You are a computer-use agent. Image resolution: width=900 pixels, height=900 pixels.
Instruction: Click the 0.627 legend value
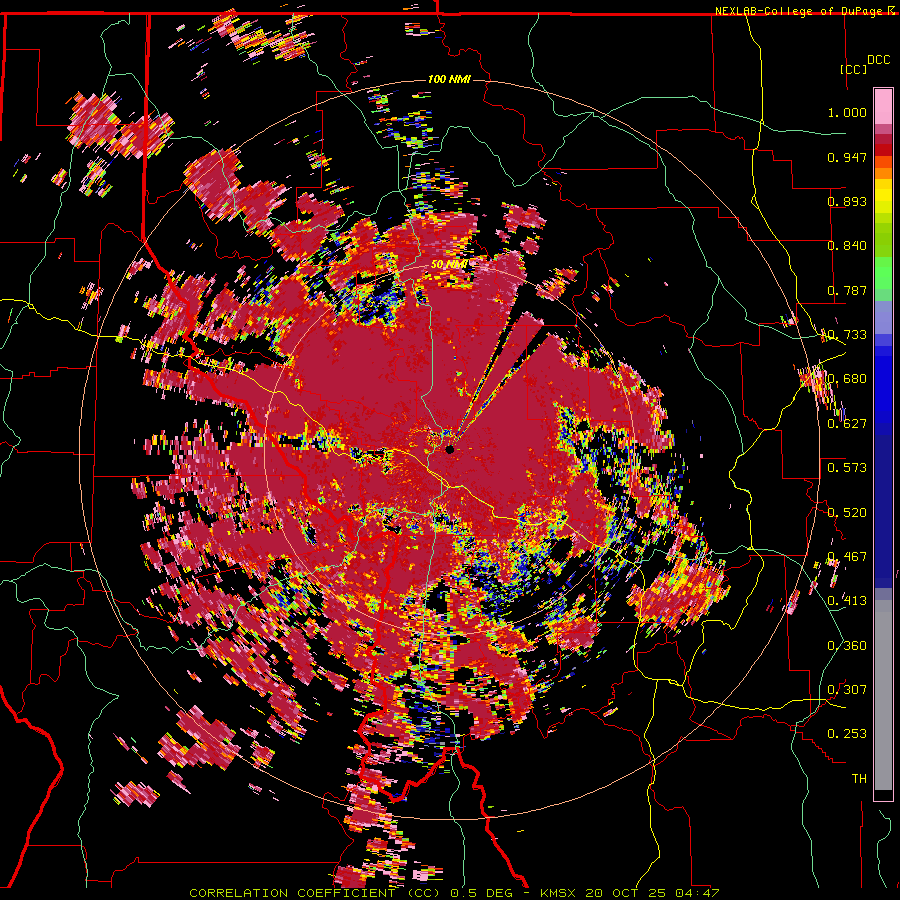847,424
